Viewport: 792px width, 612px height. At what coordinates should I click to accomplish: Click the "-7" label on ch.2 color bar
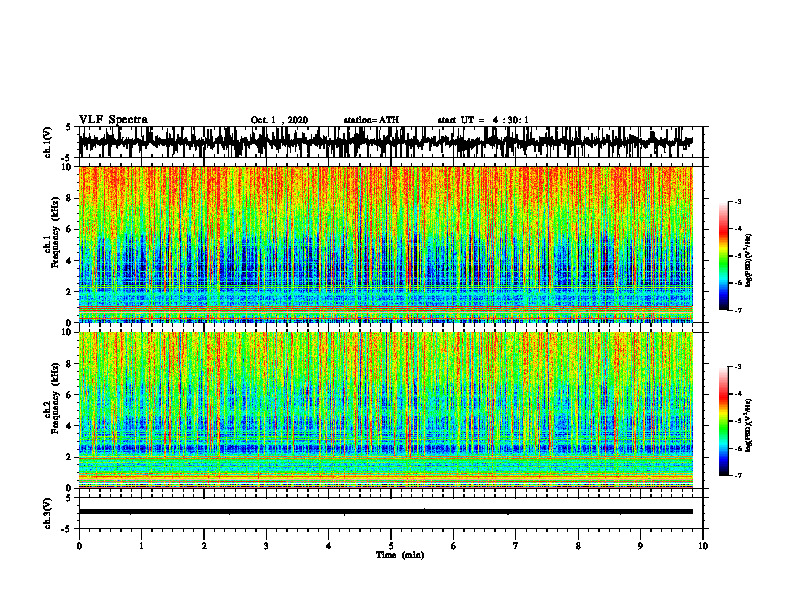738,476
